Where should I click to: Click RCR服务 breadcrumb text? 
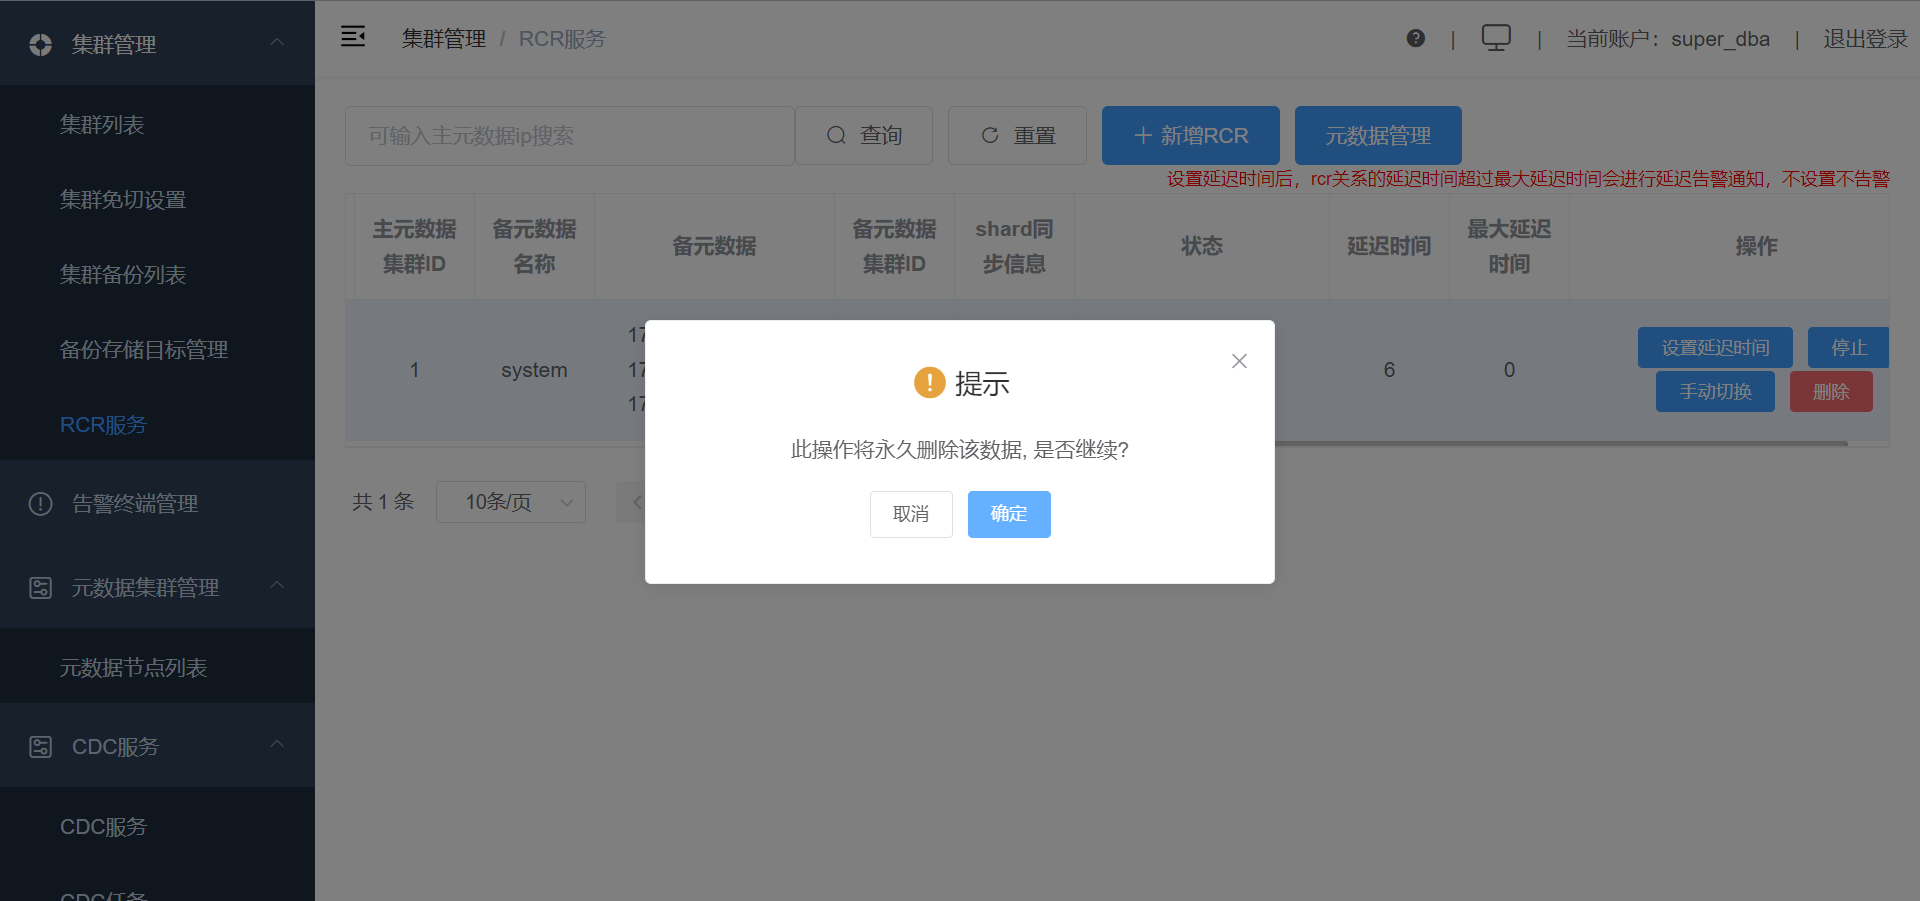click(562, 39)
